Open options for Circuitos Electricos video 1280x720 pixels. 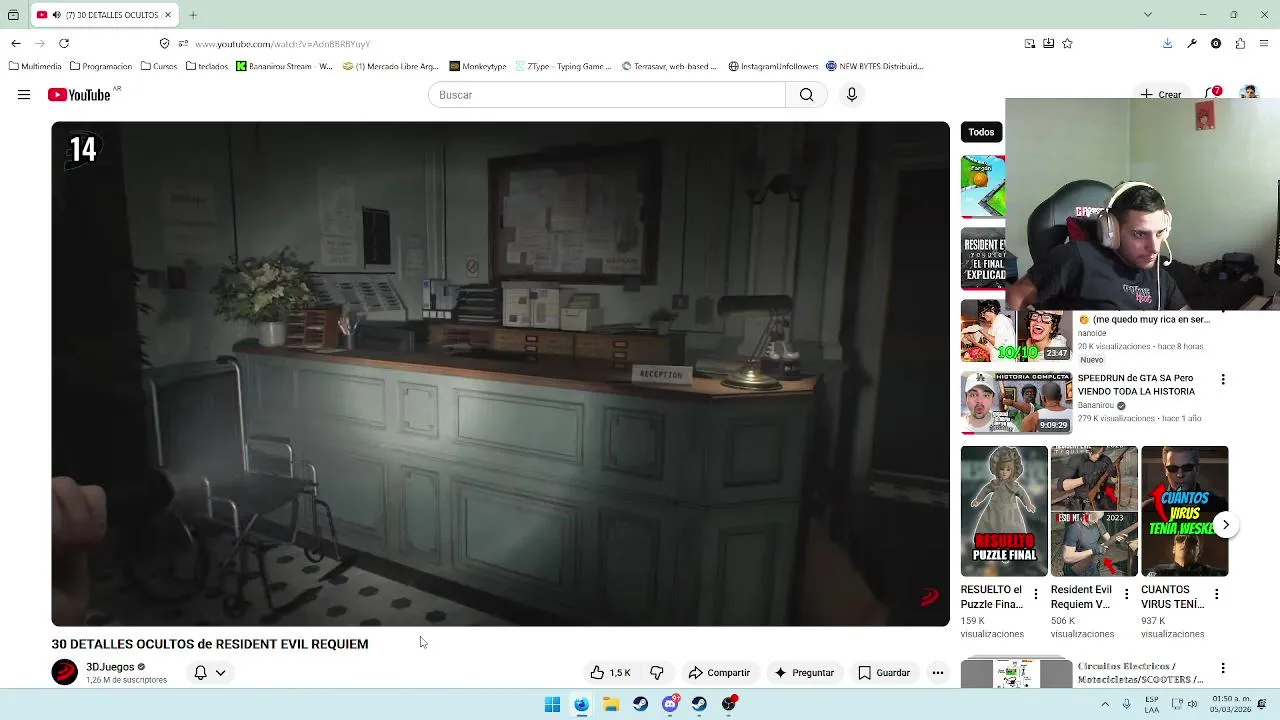pos(1222,668)
